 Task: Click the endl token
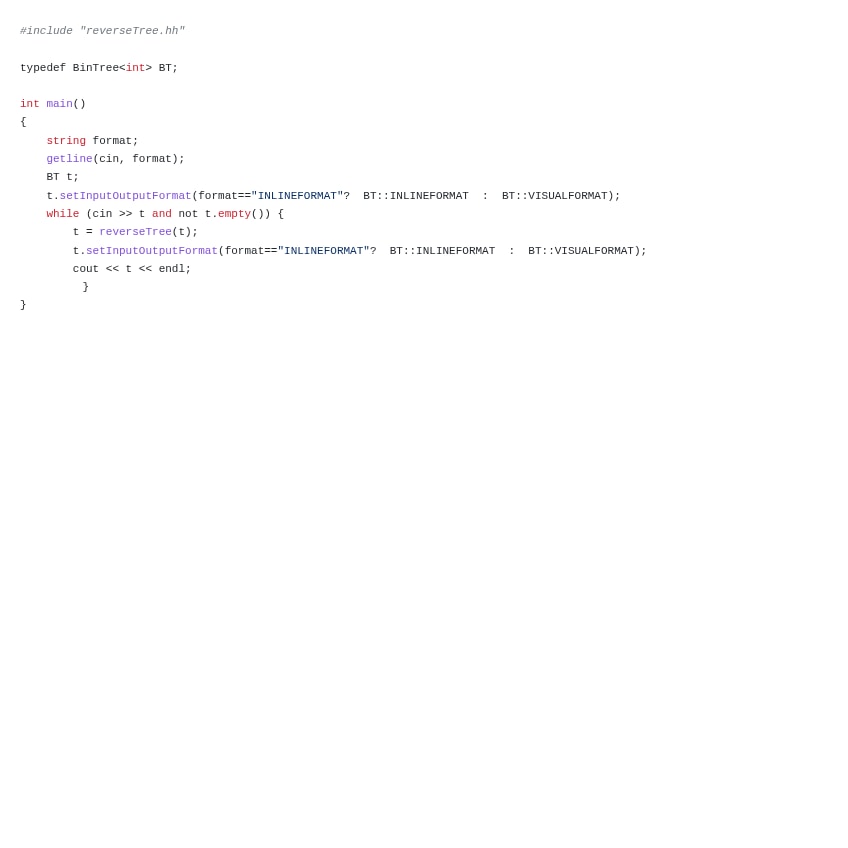(171, 269)
